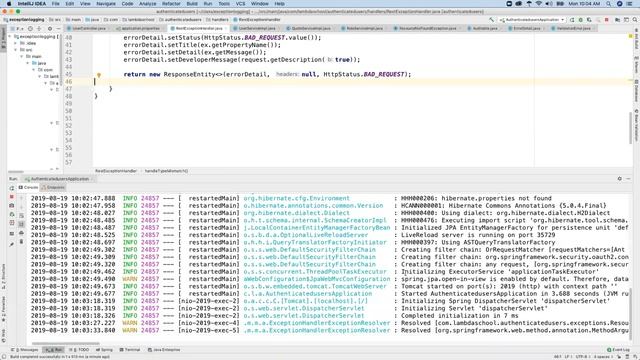Screen dimensions: 640x360
Task: Click the pin tab icon in the Run panel
Action: tap(12, 244)
